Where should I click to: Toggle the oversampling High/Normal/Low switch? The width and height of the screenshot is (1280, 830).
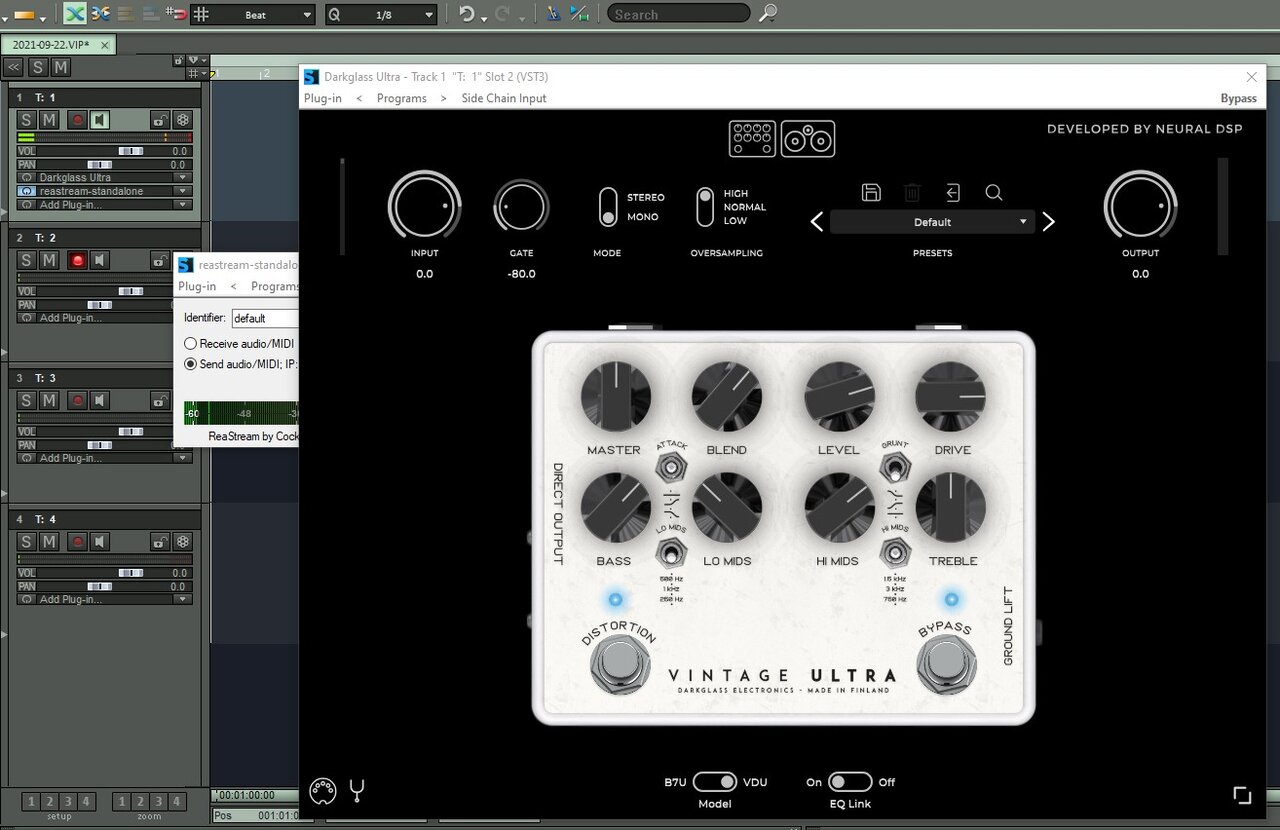[x=705, y=207]
